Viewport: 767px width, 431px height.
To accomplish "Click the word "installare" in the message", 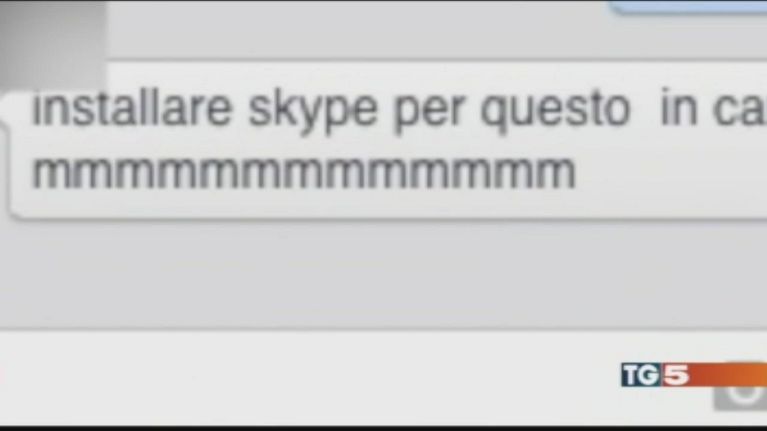I will point(128,111).
